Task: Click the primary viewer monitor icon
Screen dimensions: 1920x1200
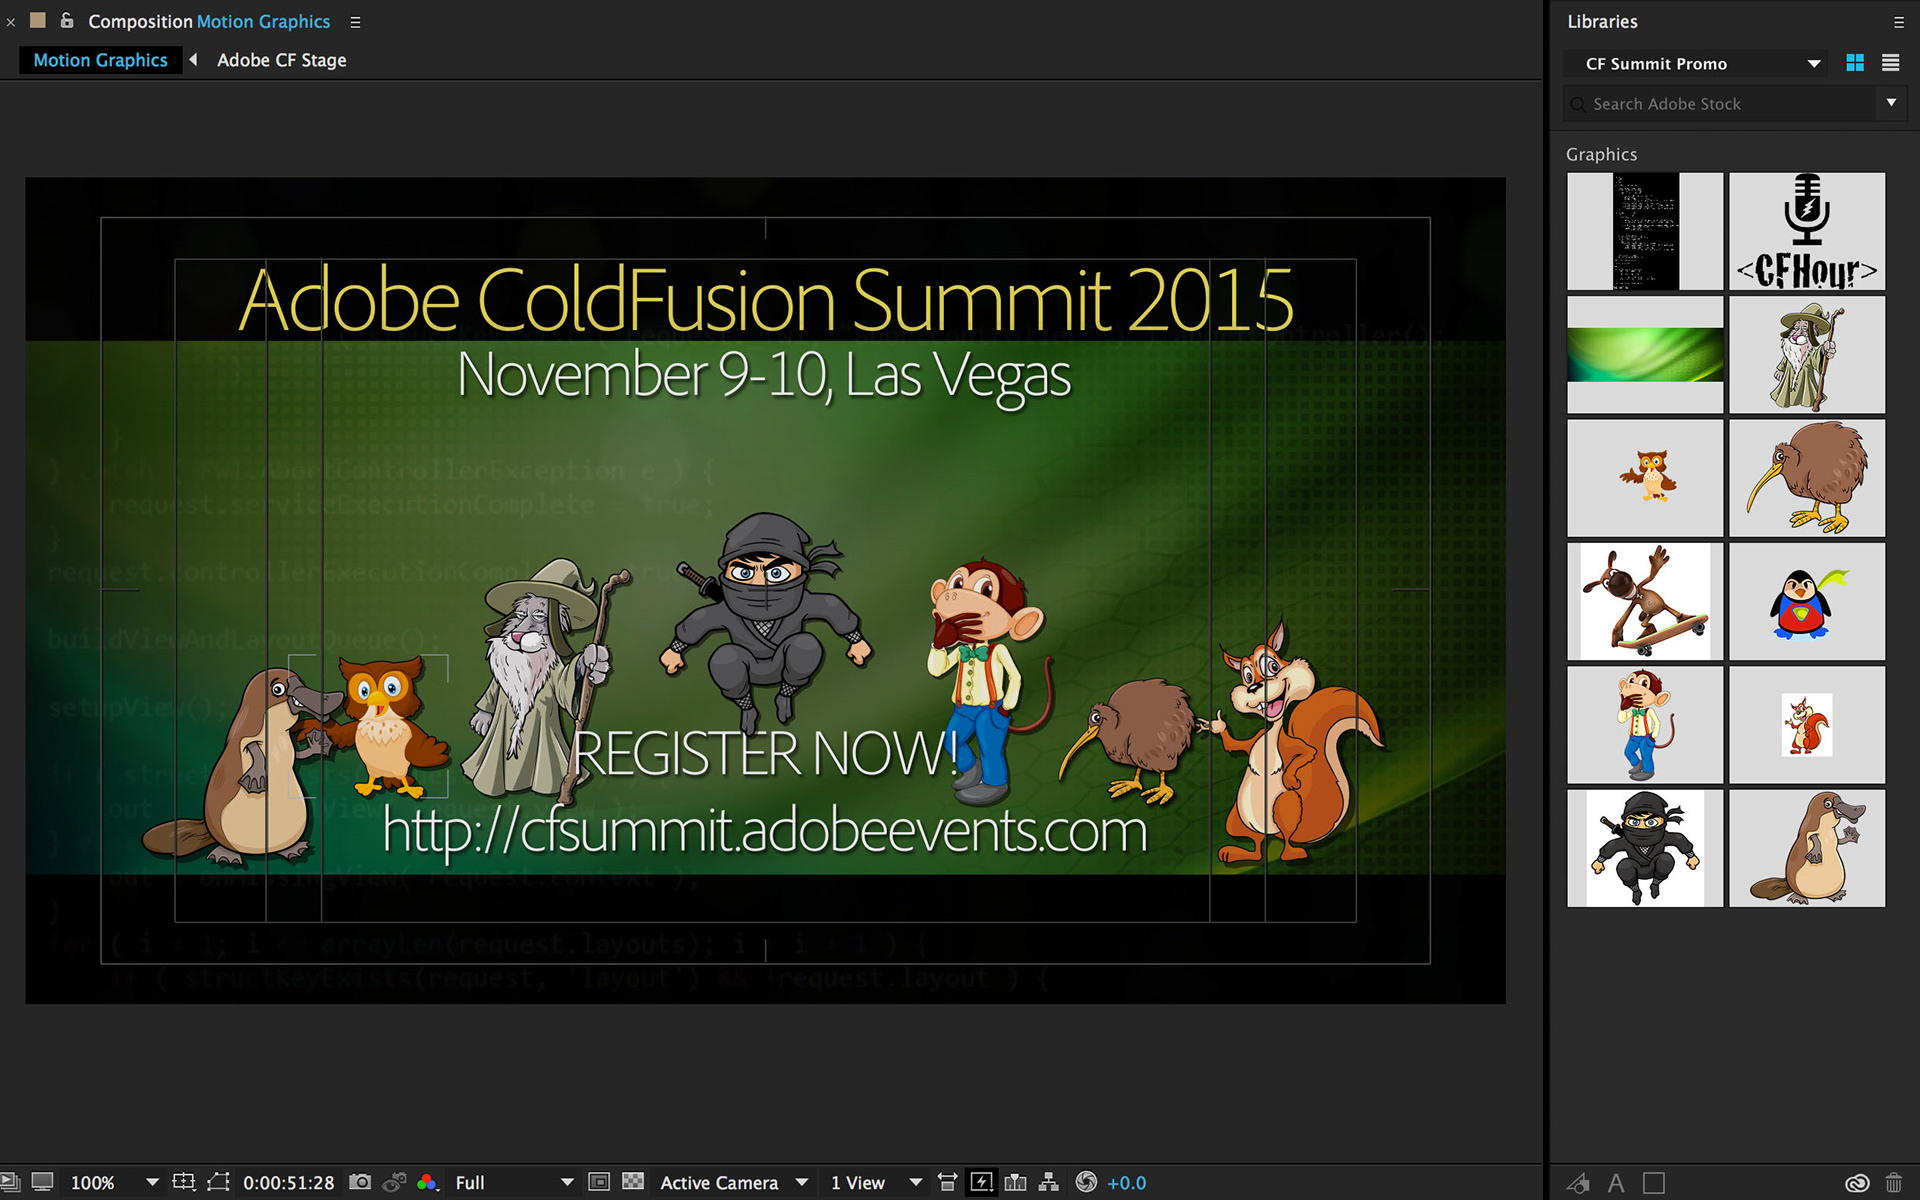Action: pos(42,1182)
